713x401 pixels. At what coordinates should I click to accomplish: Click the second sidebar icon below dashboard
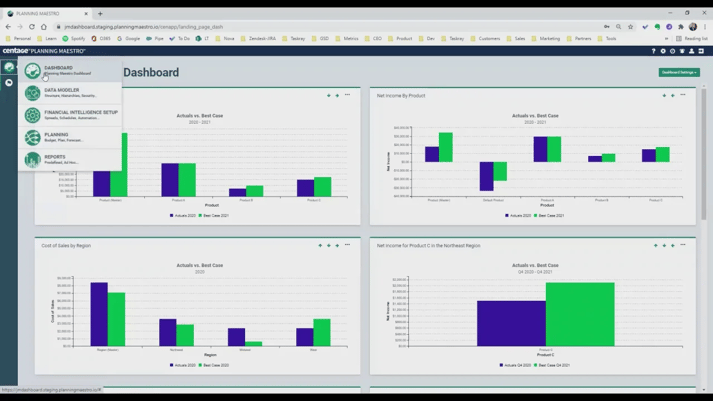(x=9, y=83)
